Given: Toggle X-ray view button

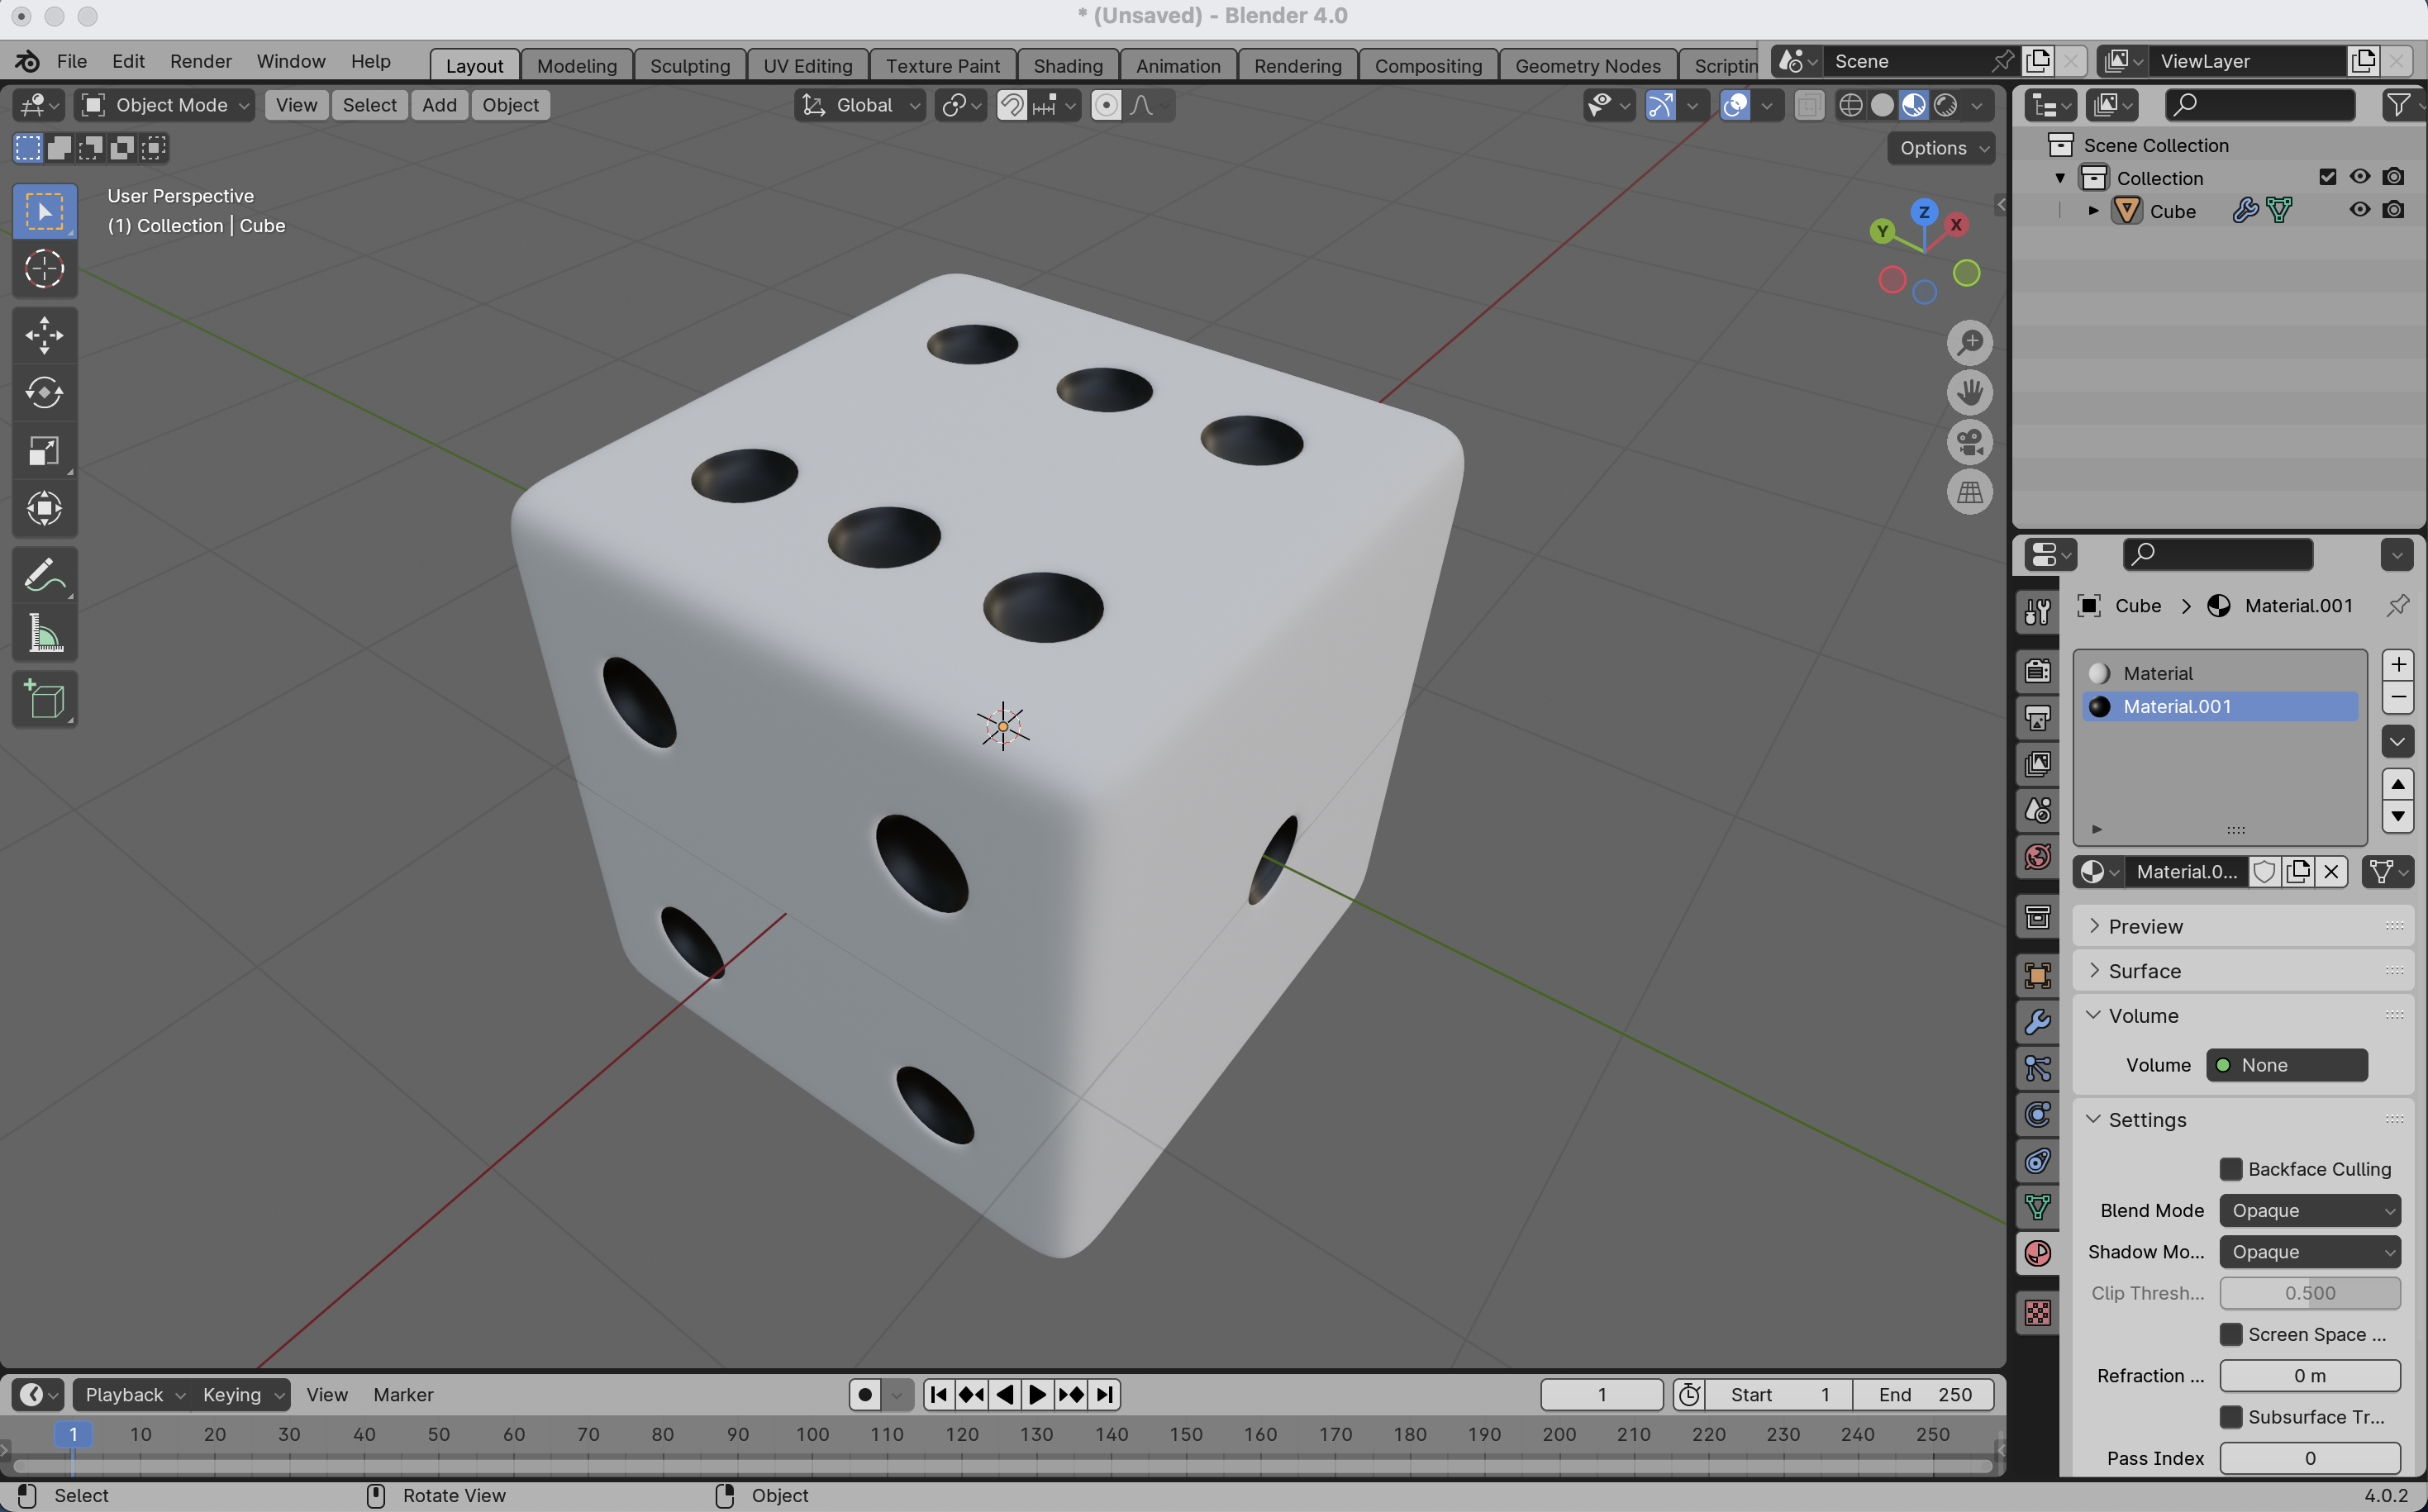Looking at the screenshot, I should click(x=1808, y=105).
